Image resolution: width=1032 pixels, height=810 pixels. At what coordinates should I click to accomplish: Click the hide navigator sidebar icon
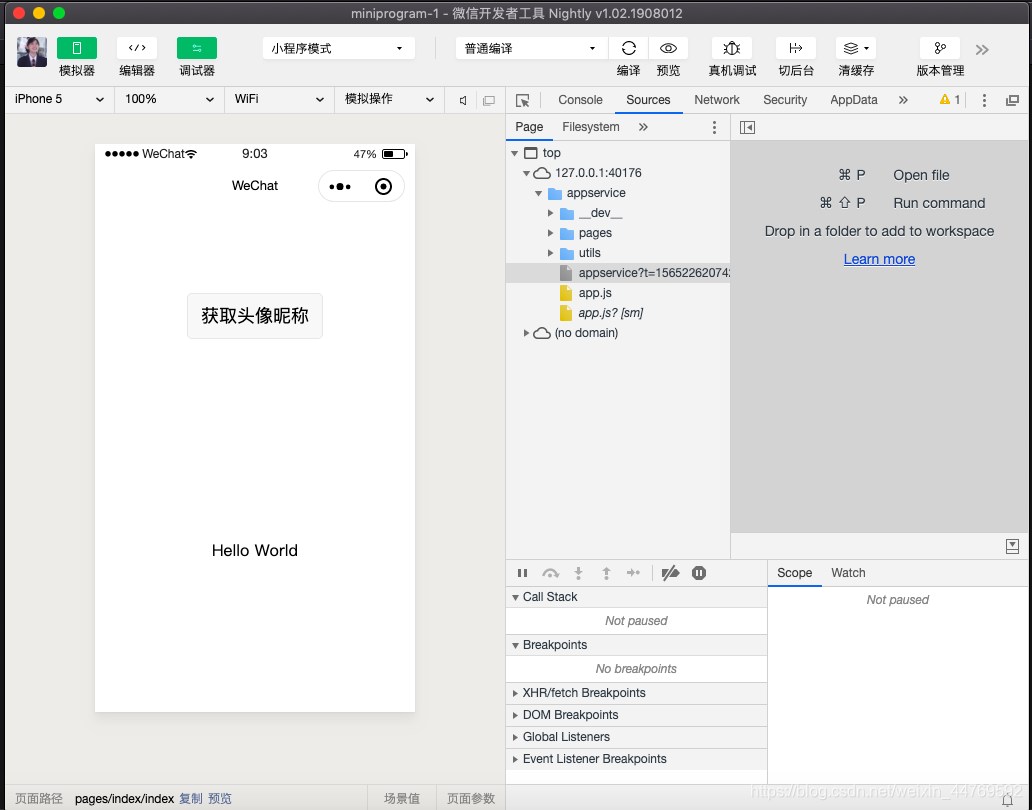point(747,128)
